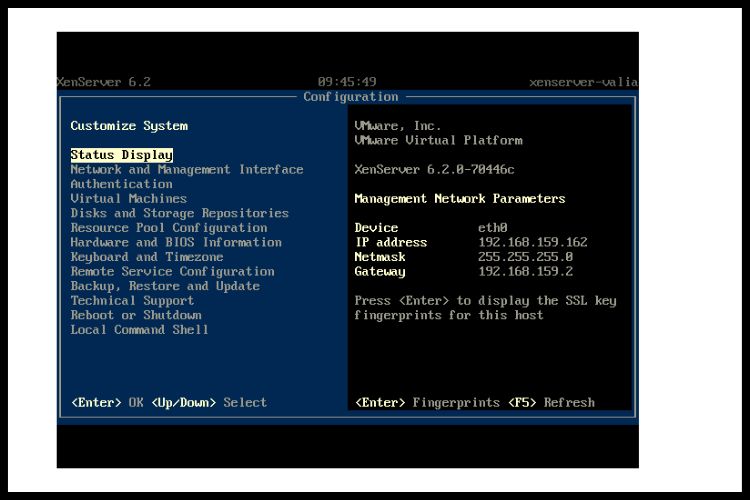Click the VMware, Inc. text
This screenshot has height=500, width=750.
397,126
